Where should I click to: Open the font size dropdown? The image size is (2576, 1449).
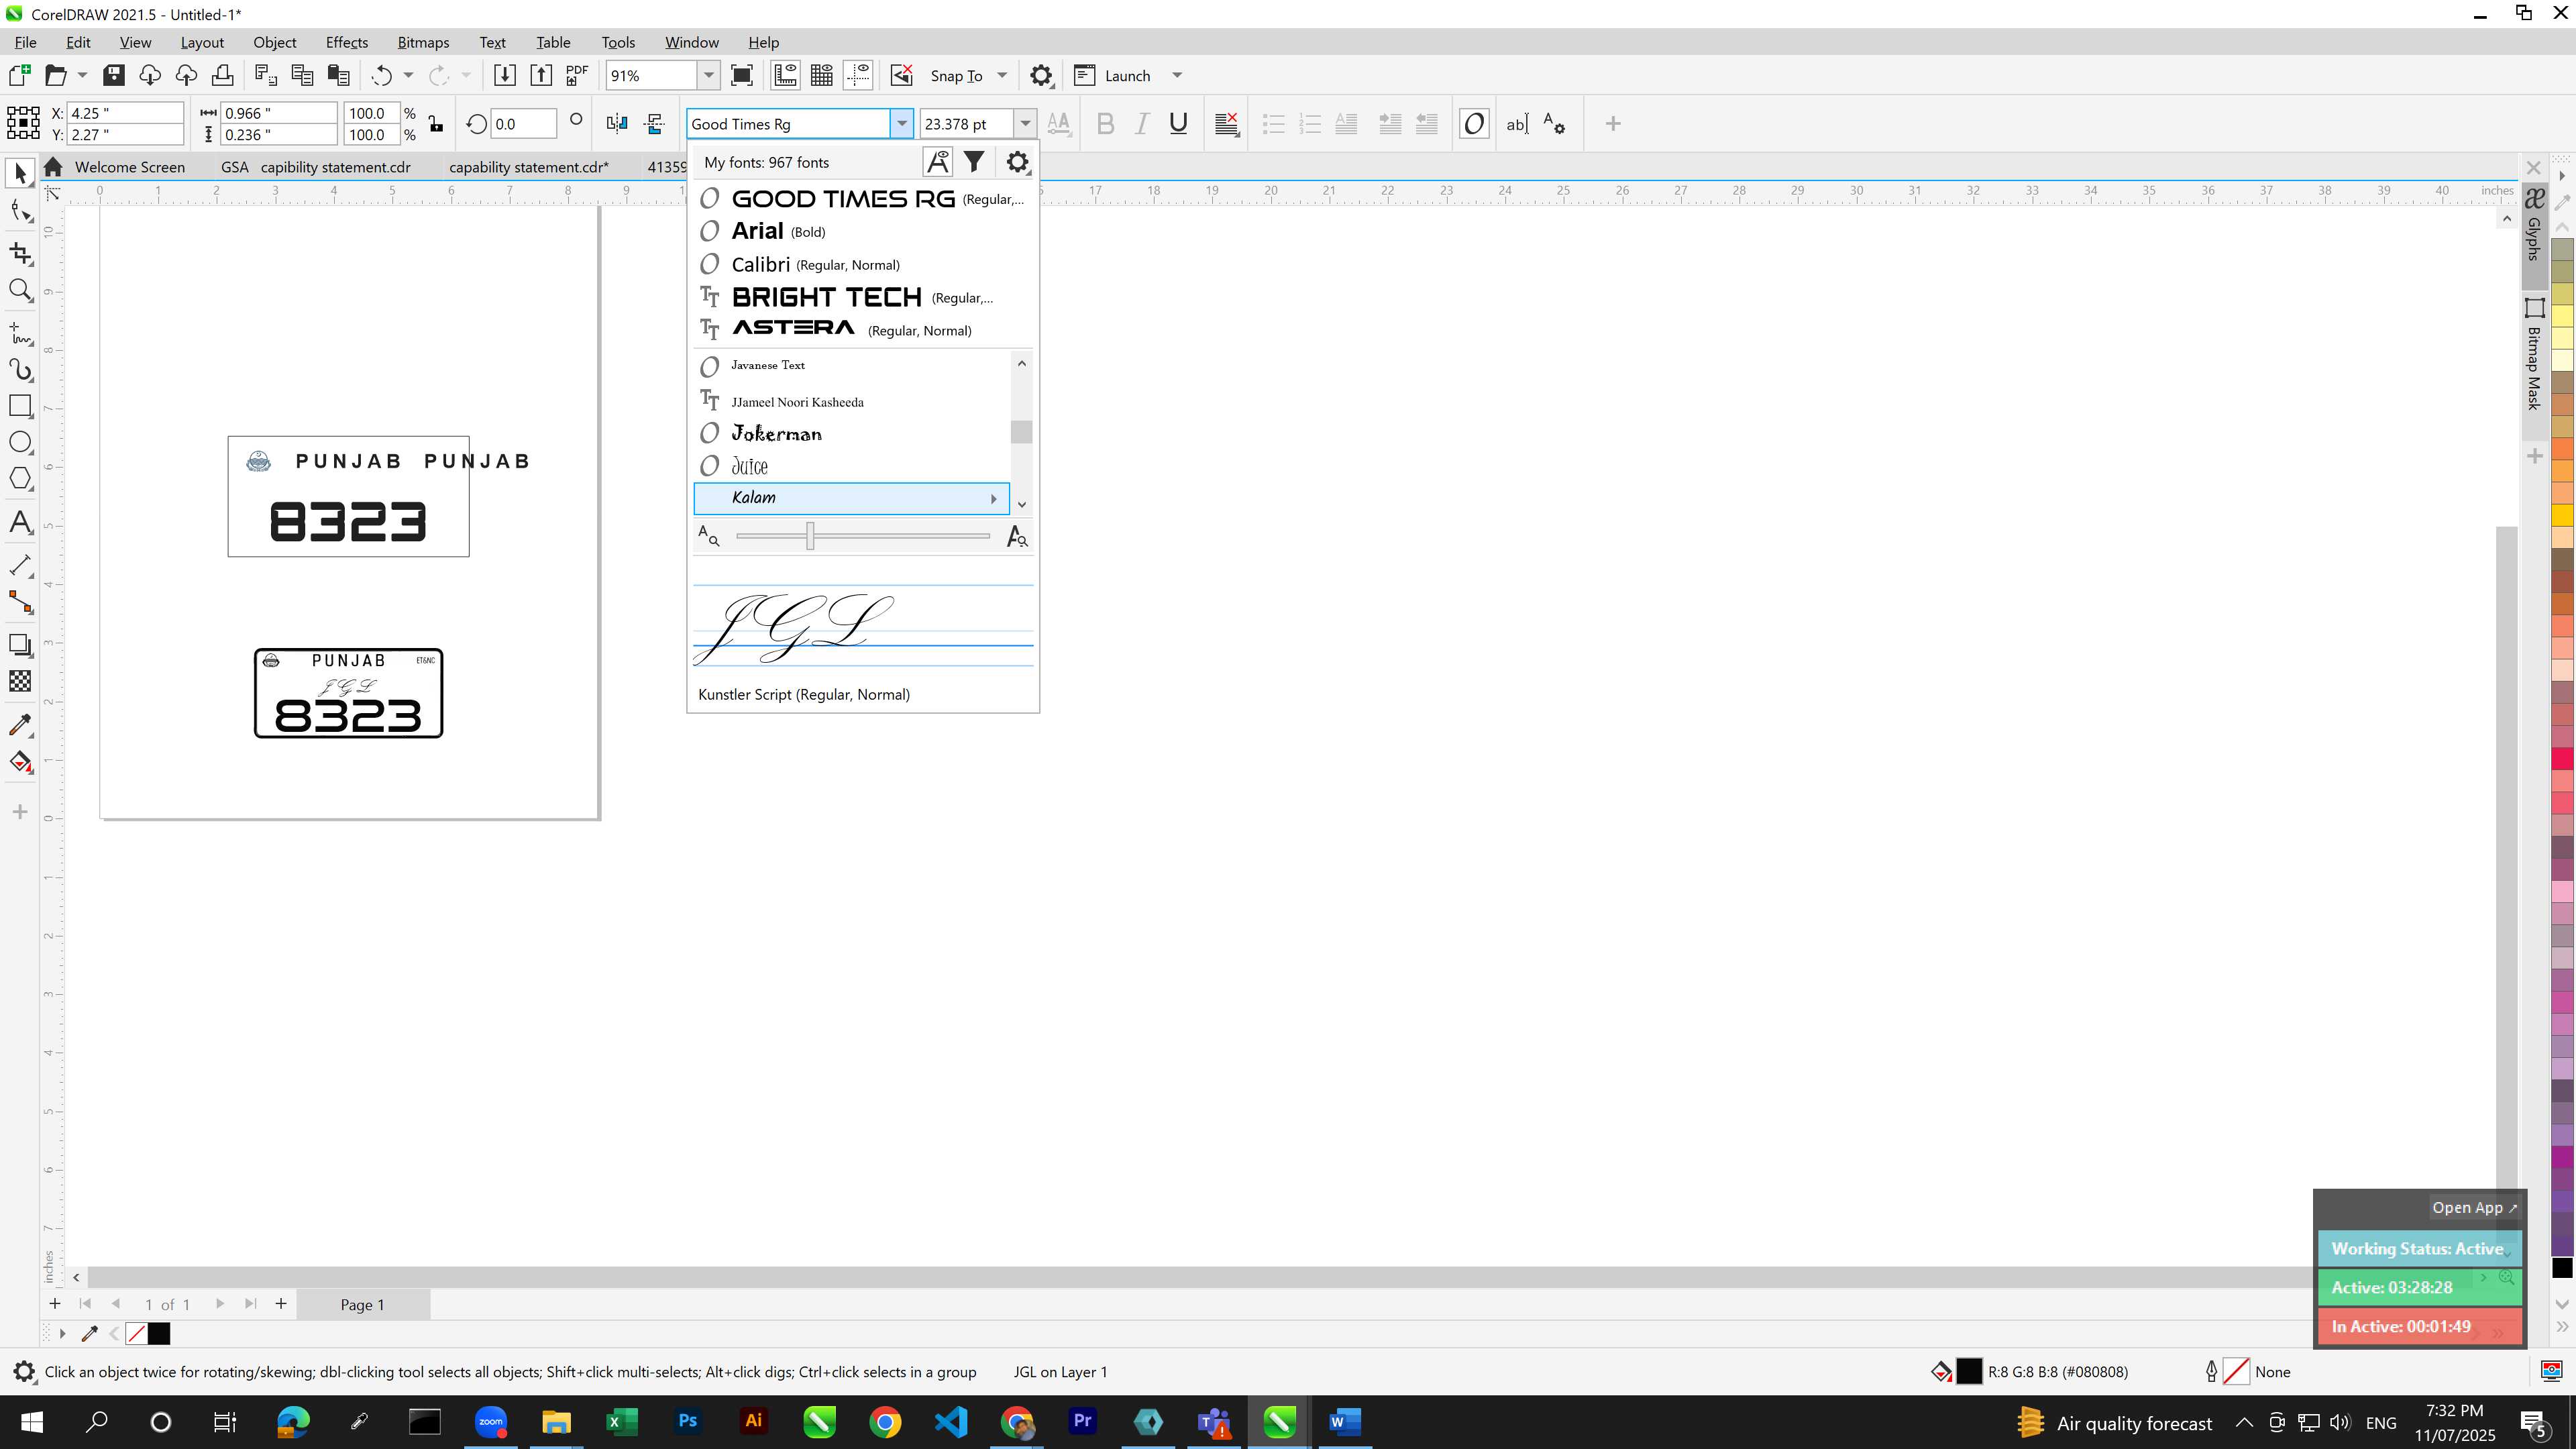[1025, 124]
